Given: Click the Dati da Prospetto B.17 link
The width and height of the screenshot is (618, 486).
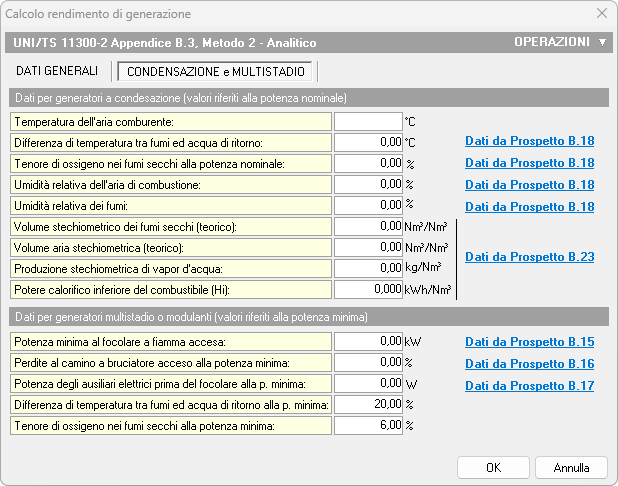Looking at the screenshot, I should [x=529, y=385].
